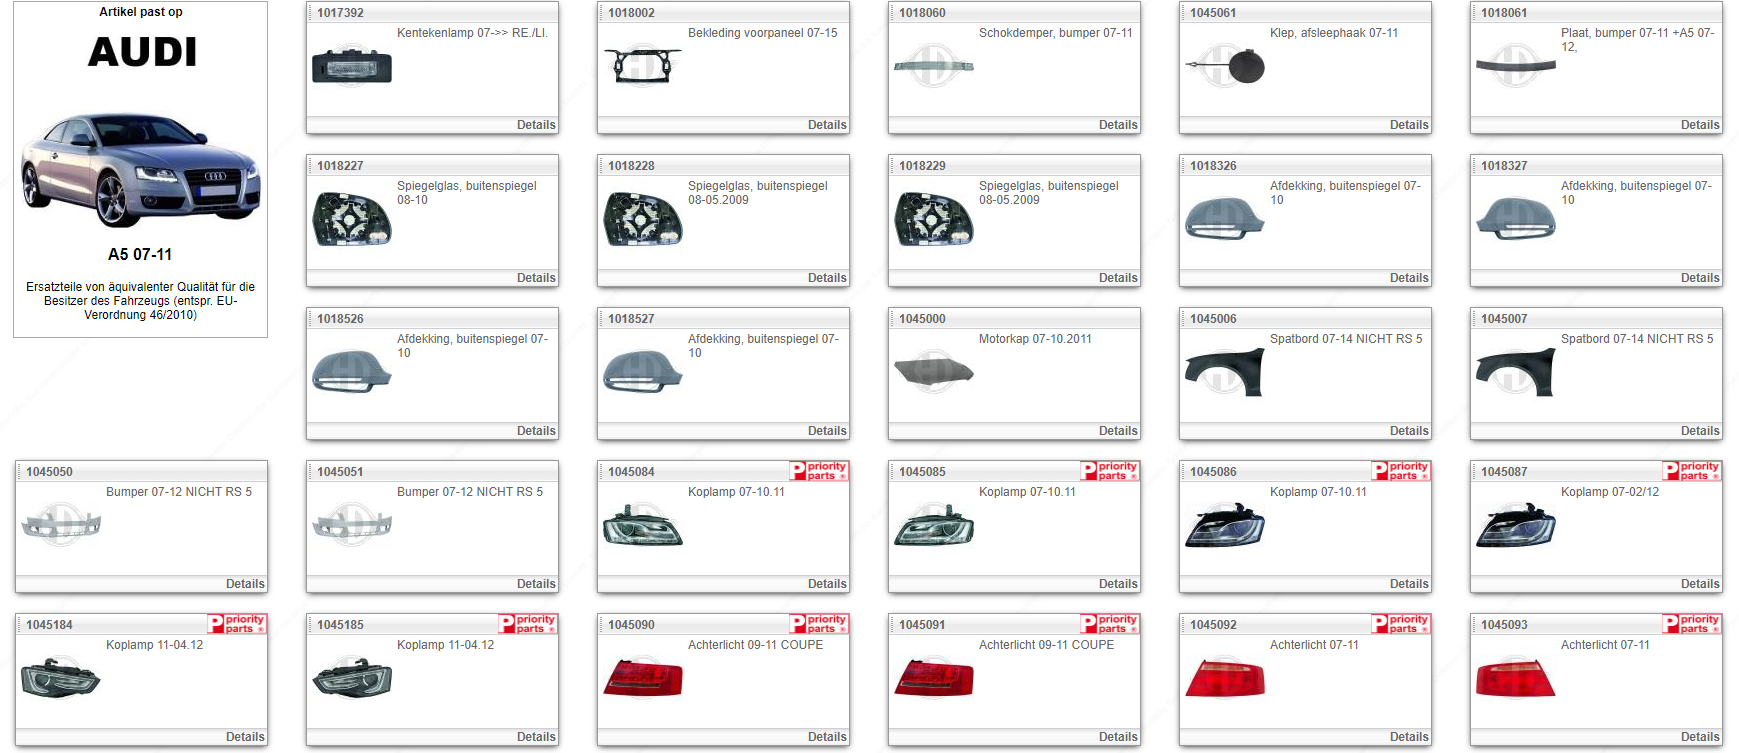The image size is (1739, 753).
Task: Click priority parts badge on 1045085
Action: click(x=1110, y=471)
